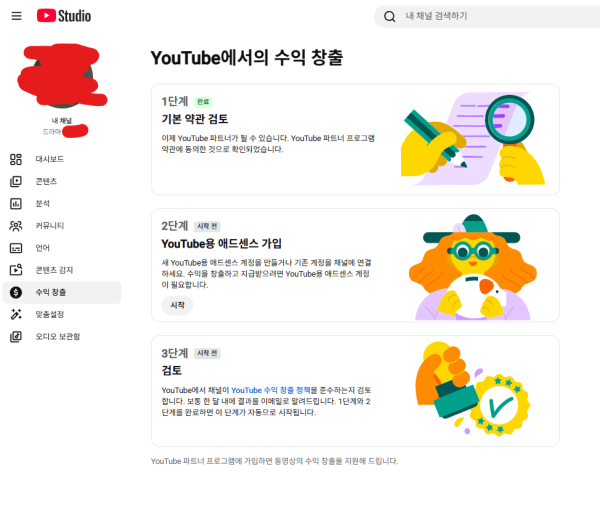
Task: Open 콘텐츠 감지 in the sidebar
Action: click(x=62, y=270)
